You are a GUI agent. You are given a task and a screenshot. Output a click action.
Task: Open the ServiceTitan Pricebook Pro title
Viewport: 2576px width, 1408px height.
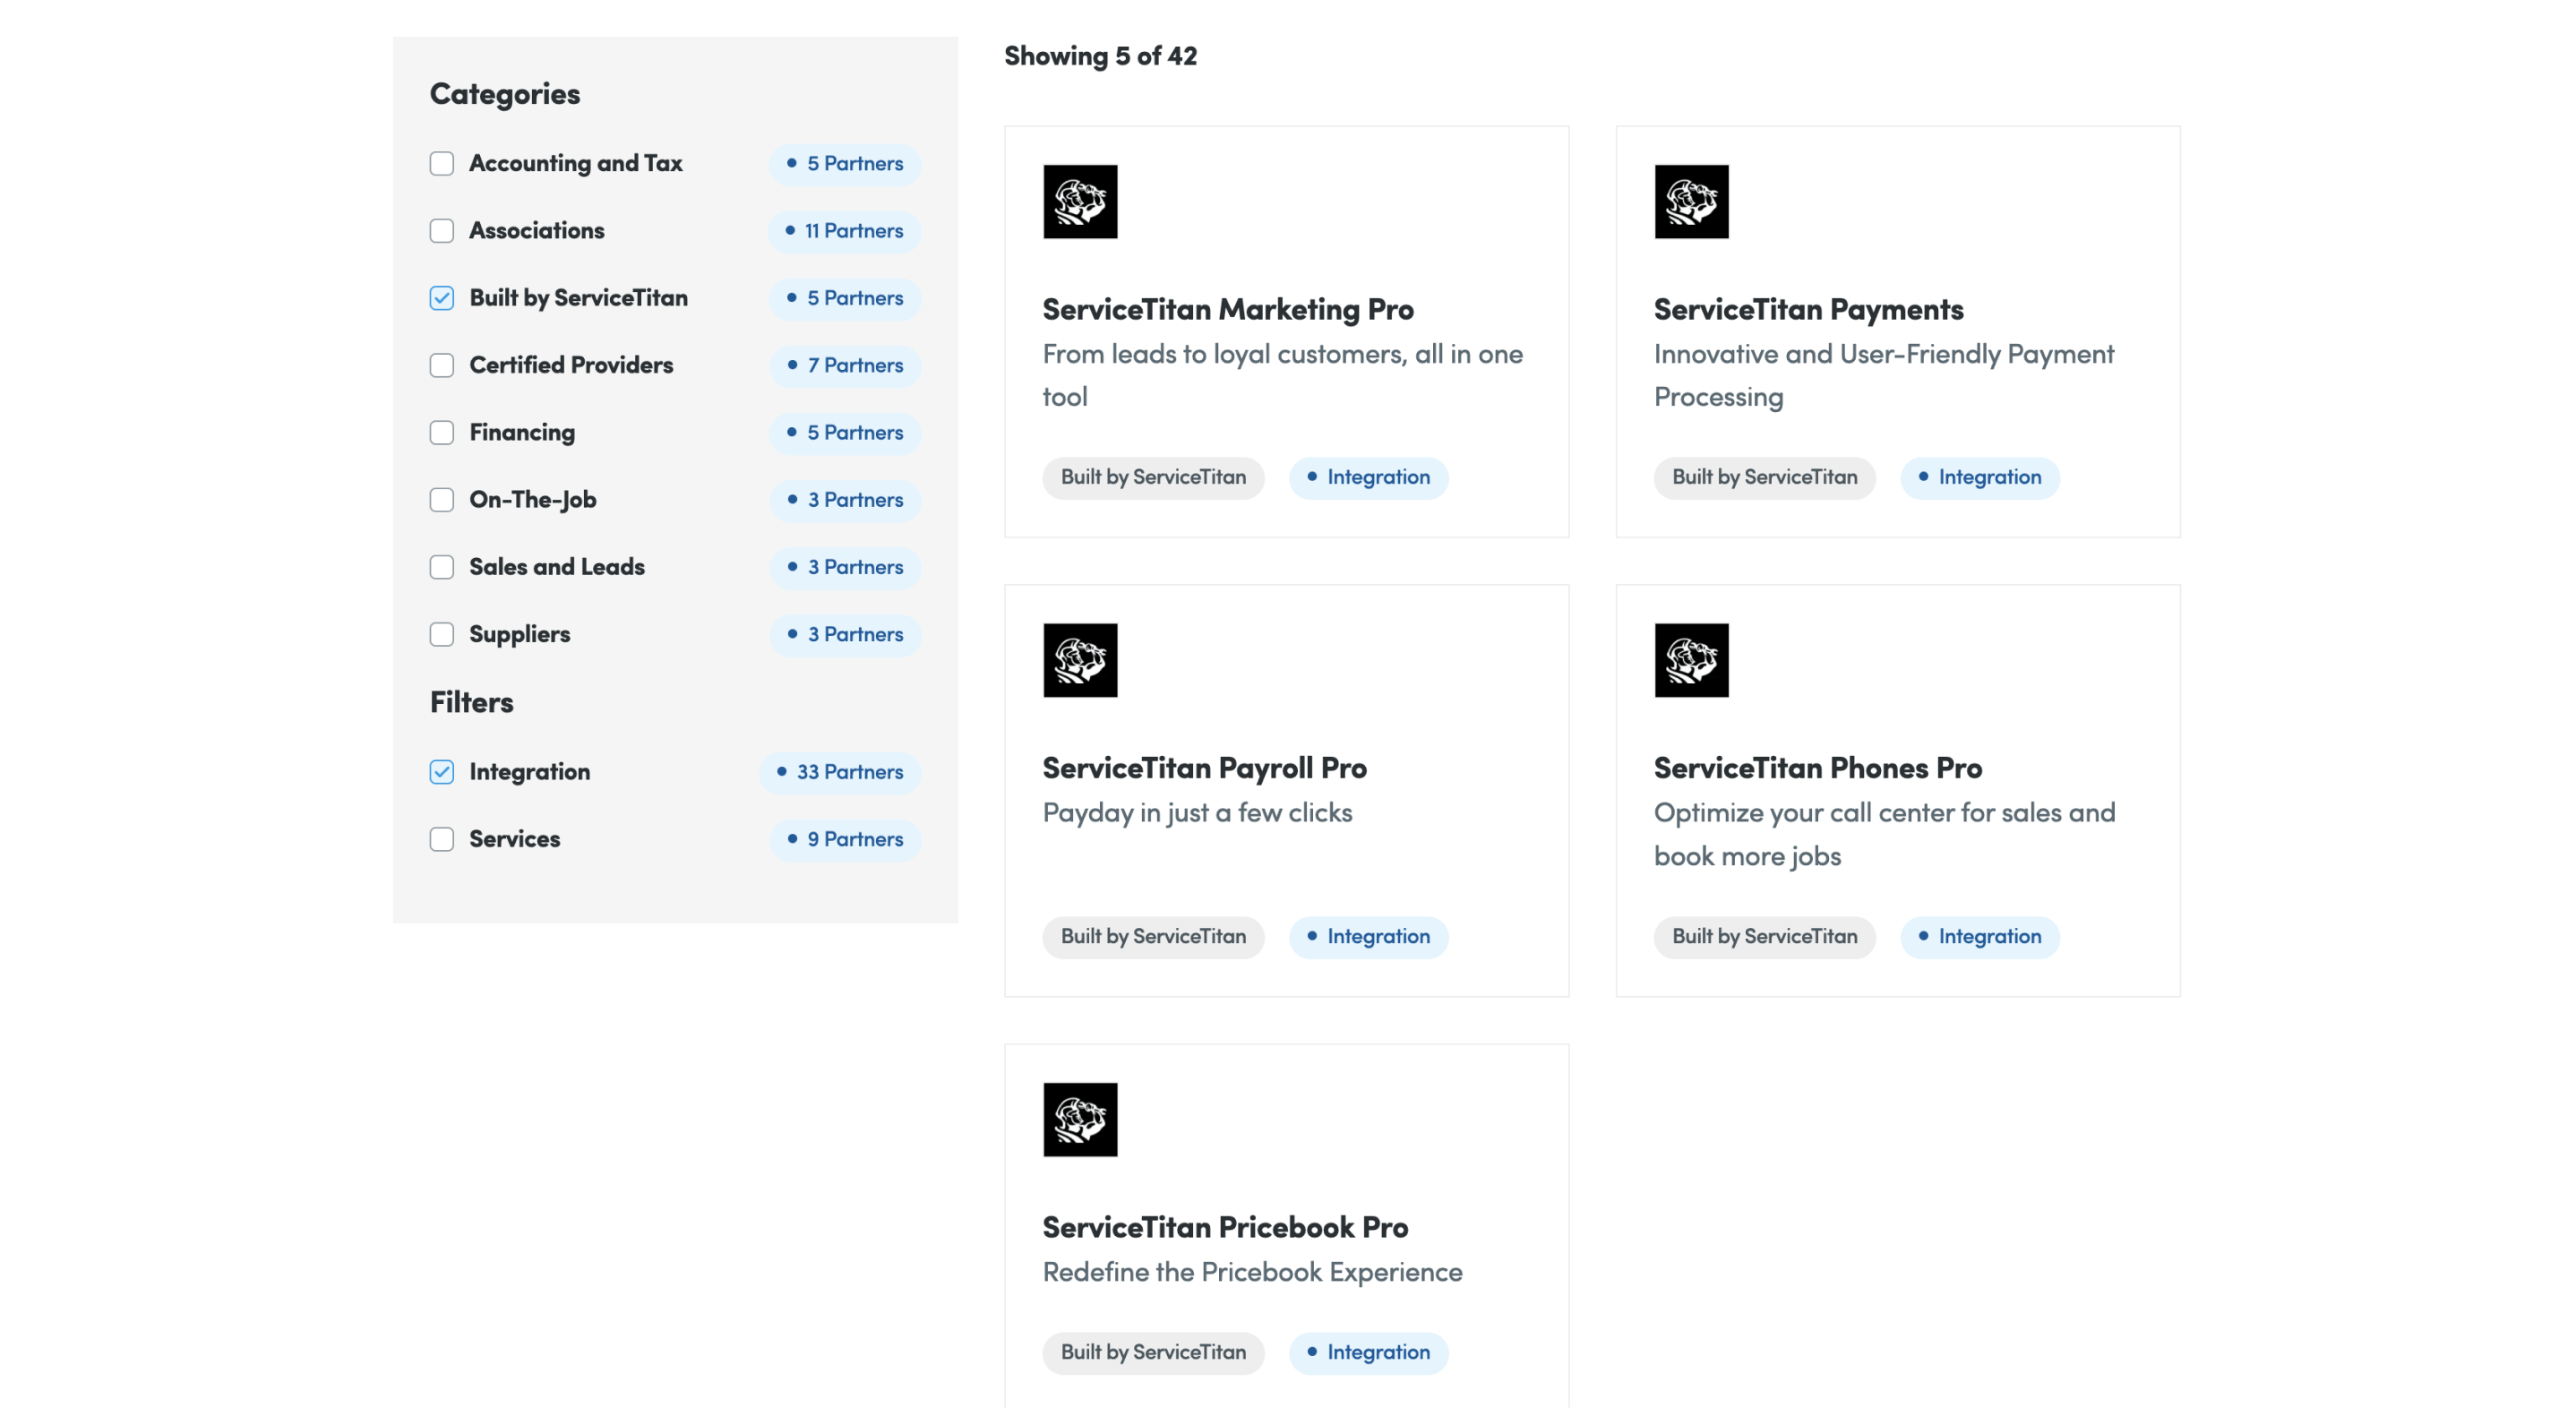coord(1225,1227)
